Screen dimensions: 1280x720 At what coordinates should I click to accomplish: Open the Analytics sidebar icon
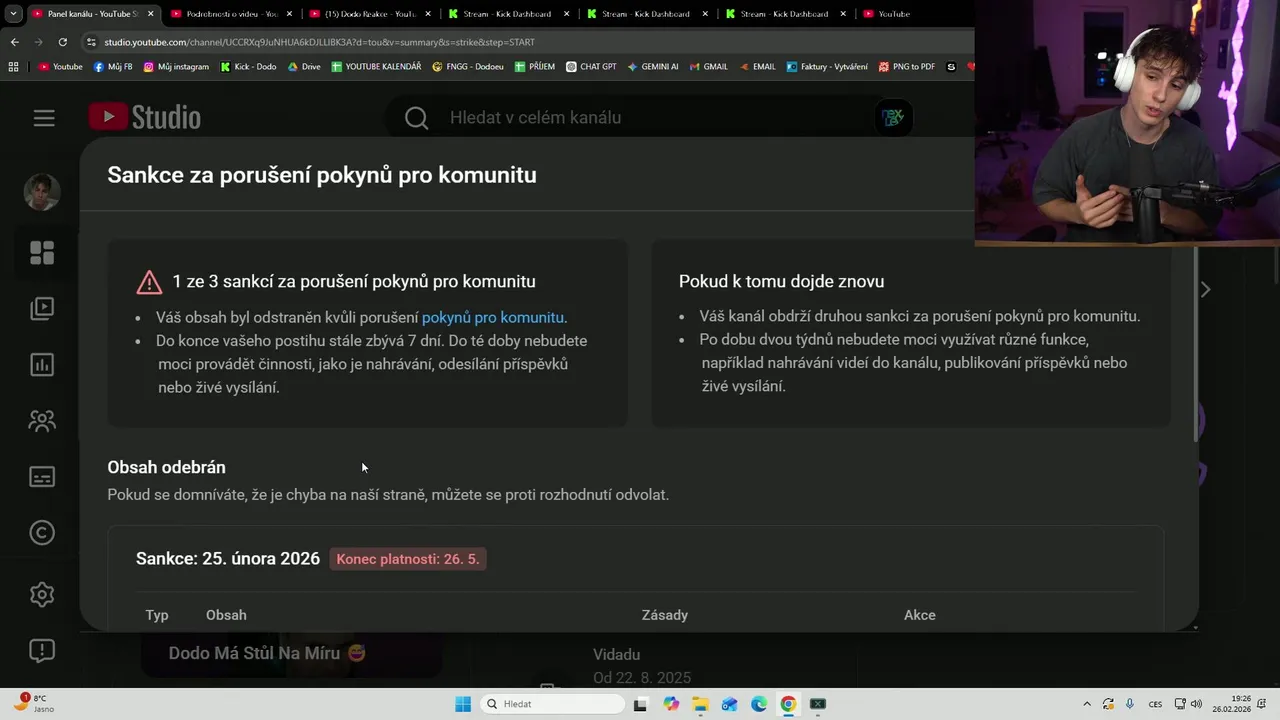click(42, 365)
